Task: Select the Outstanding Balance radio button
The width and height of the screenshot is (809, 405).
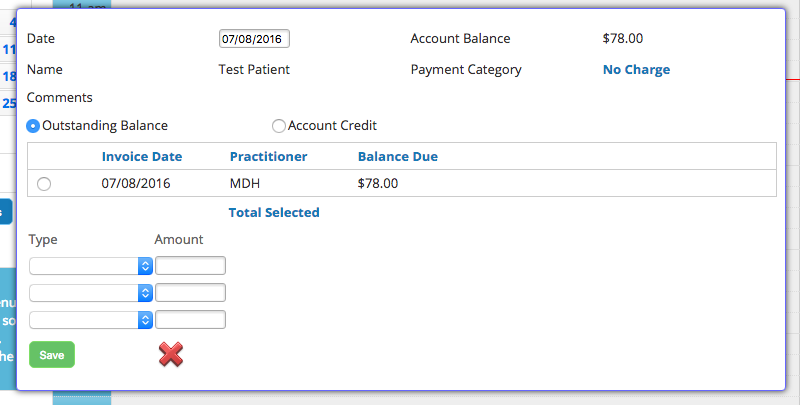Action: pyautogui.click(x=33, y=126)
